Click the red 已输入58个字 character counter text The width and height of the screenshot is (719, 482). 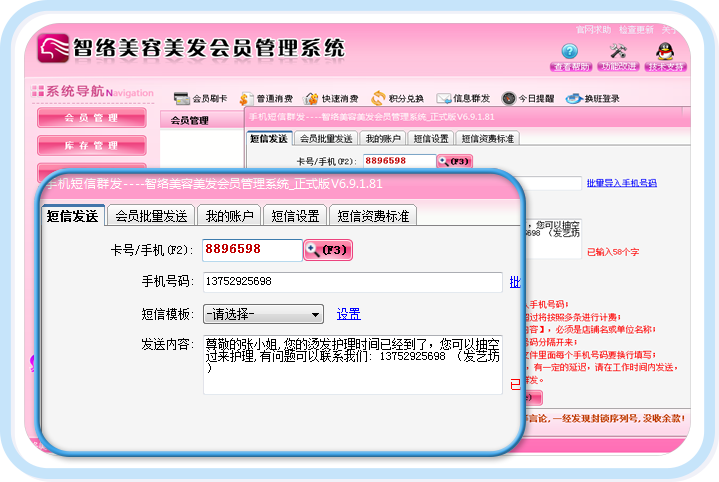coord(613,252)
